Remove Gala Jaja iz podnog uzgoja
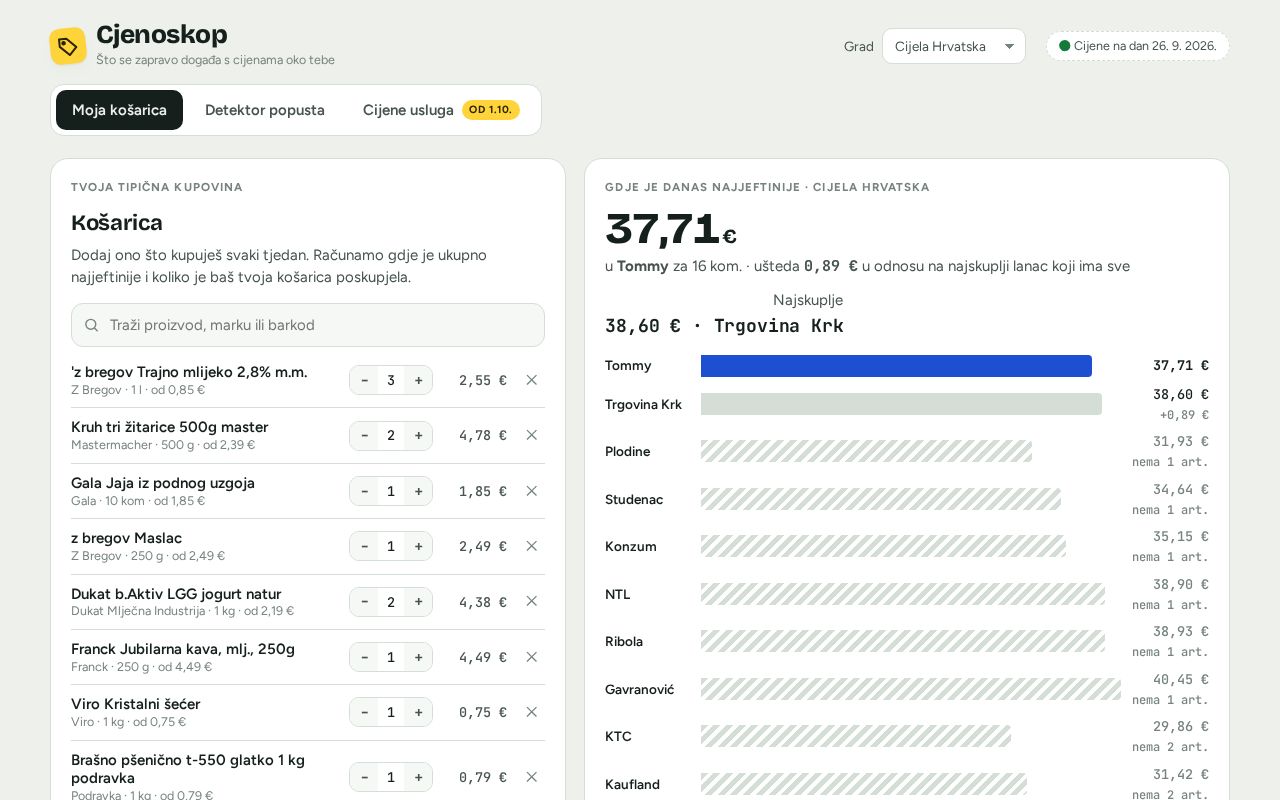The image size is (1280, 800). (x=532, y=491)
